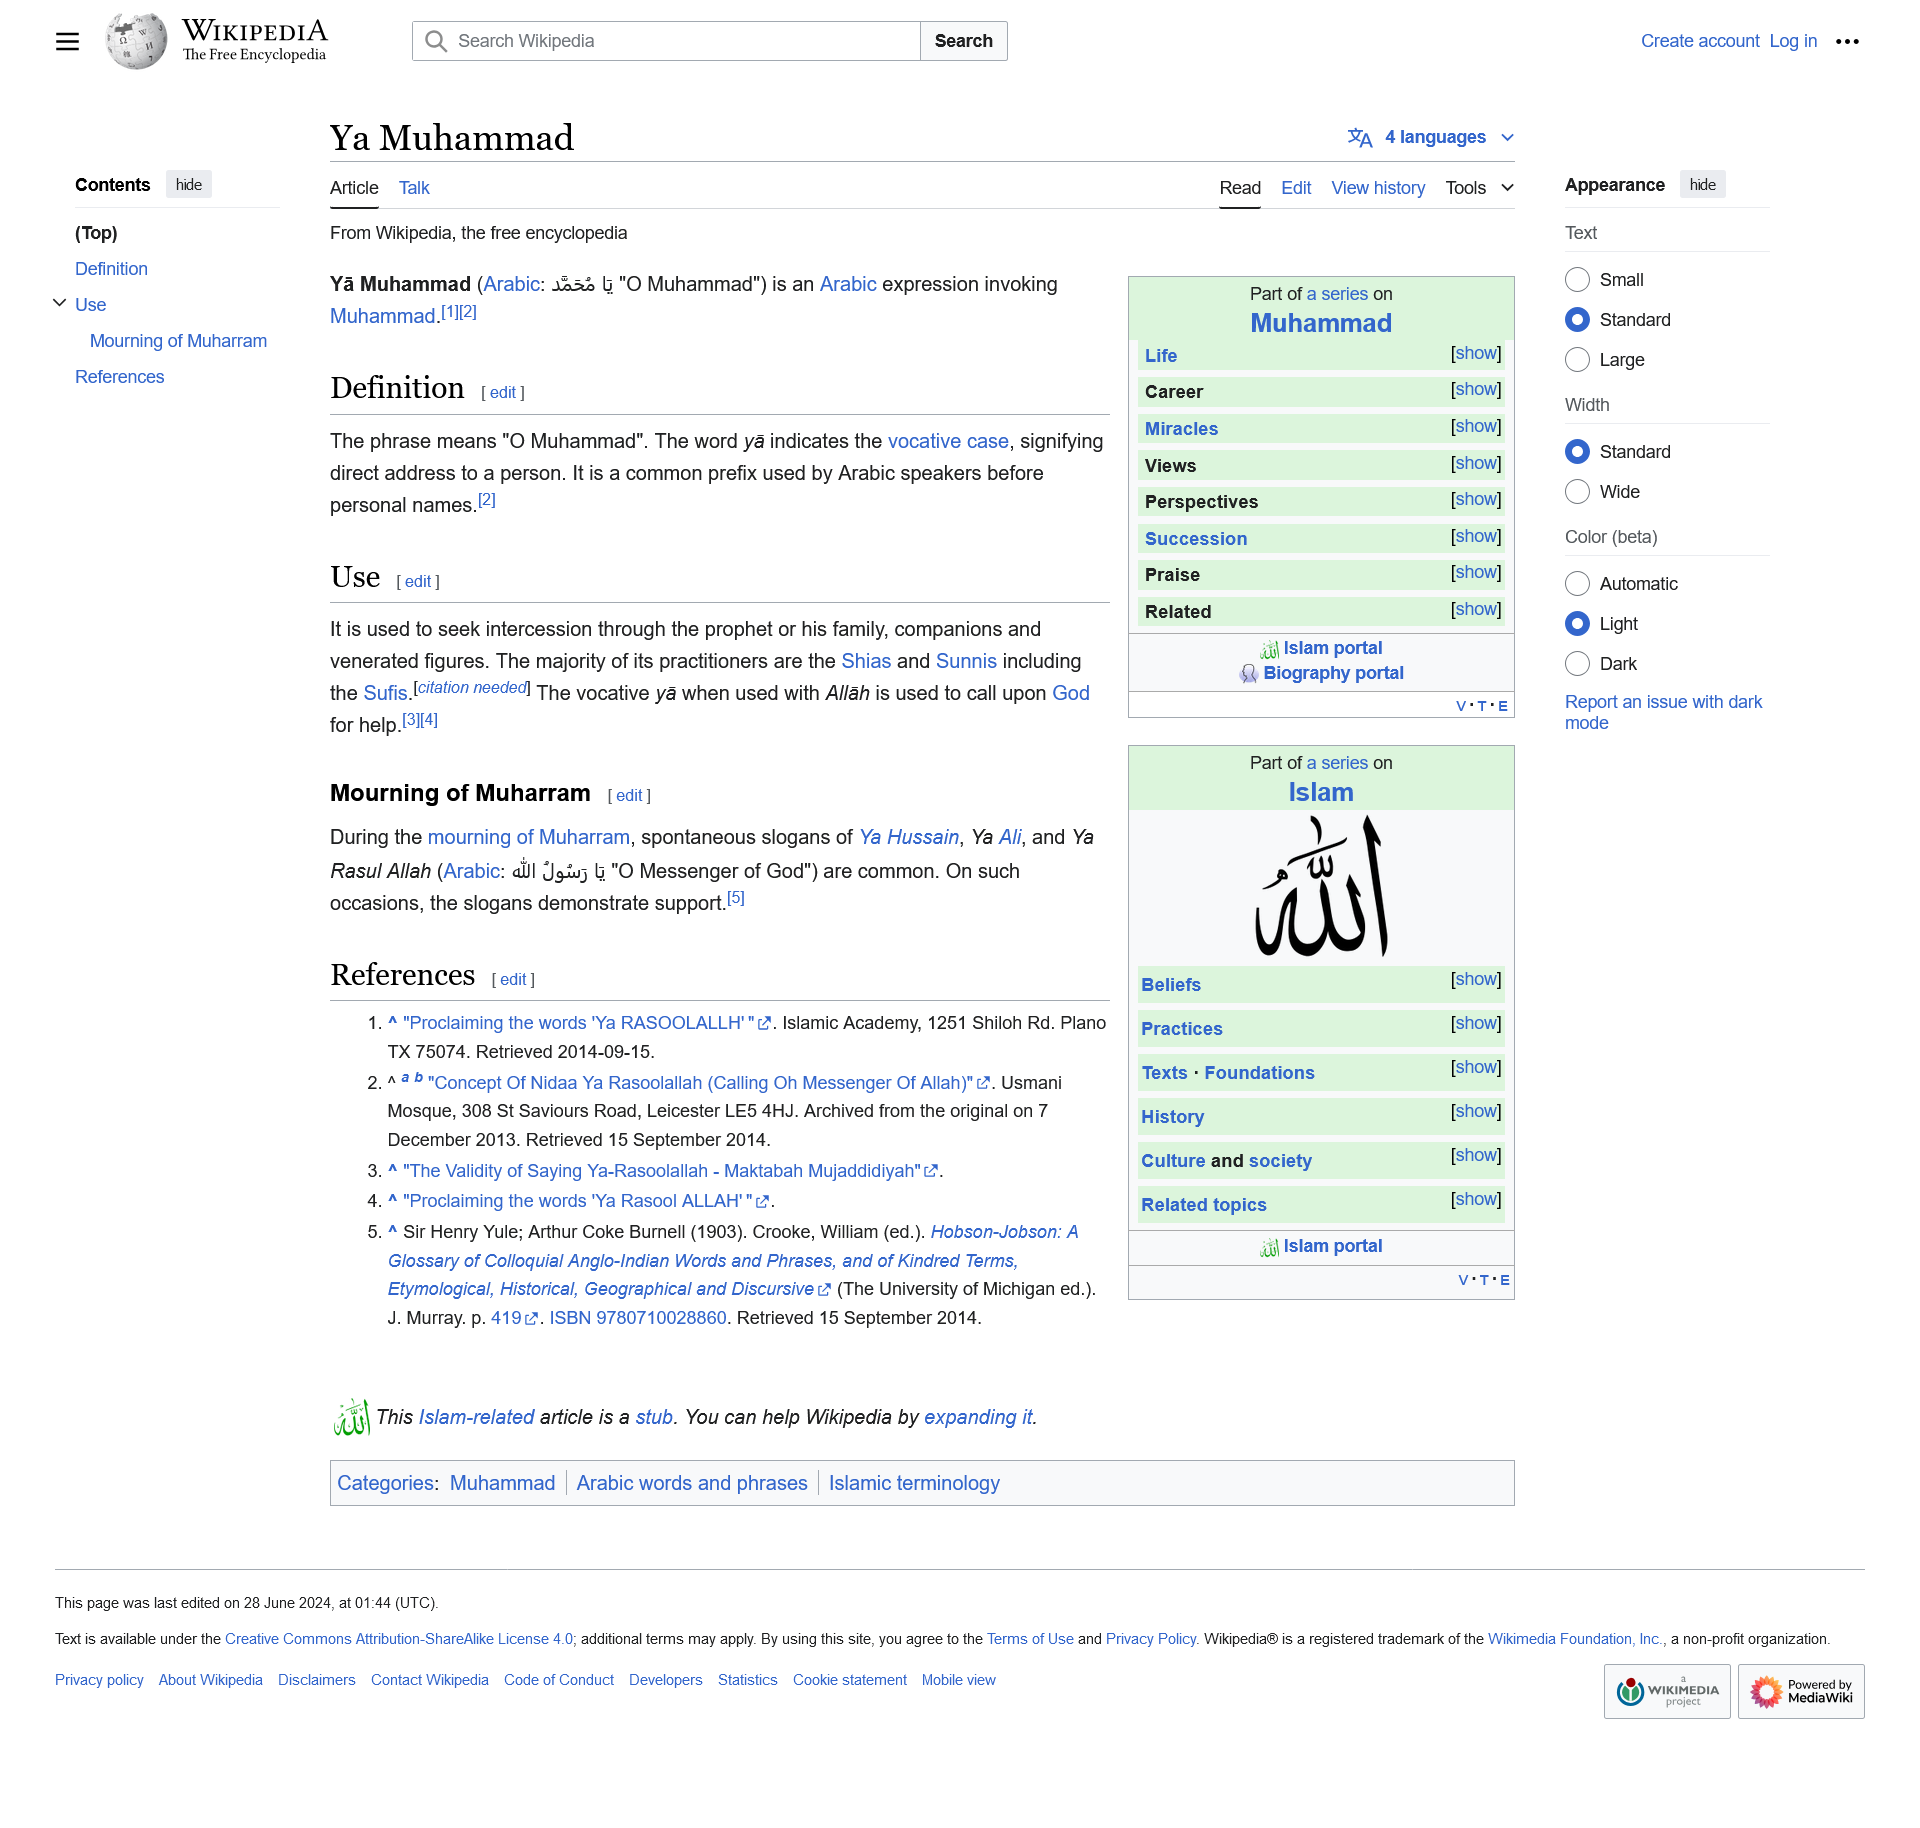Click the green Islam stub icon

(x=351, y=1417)
